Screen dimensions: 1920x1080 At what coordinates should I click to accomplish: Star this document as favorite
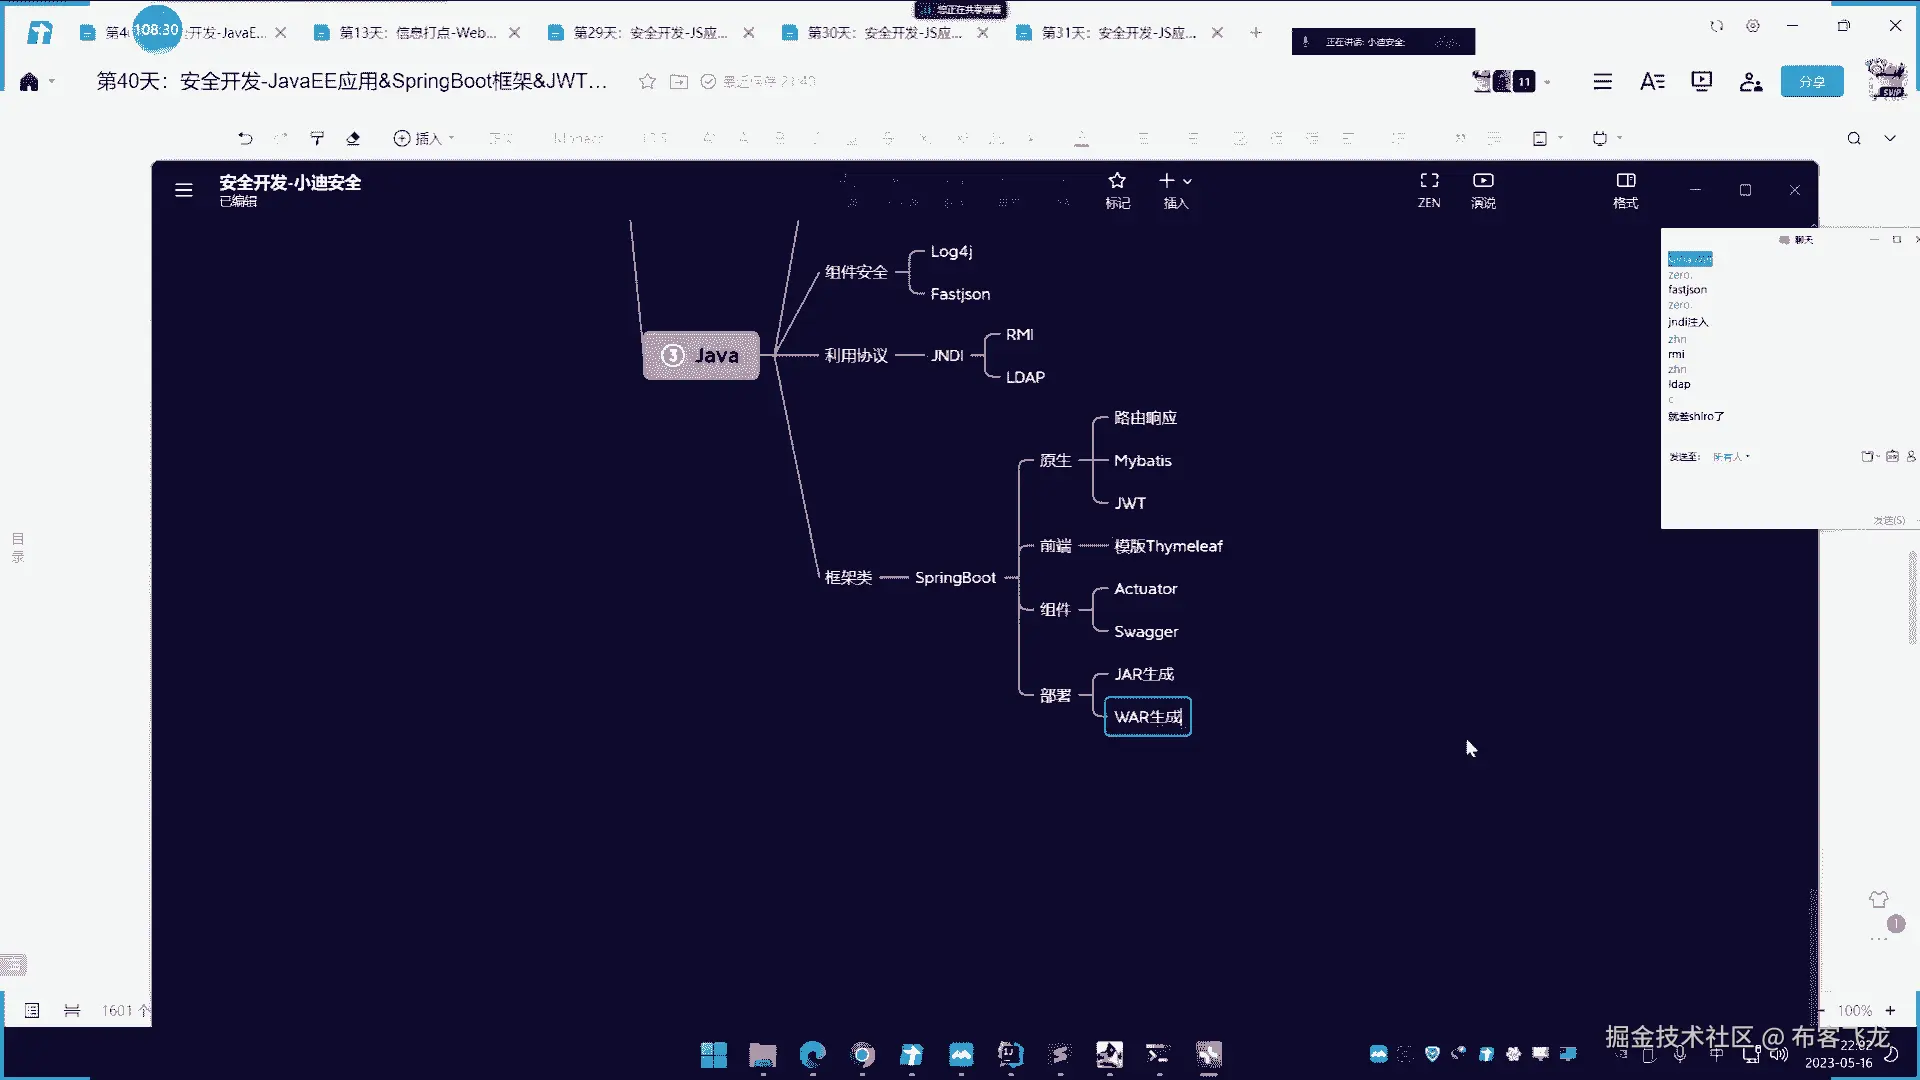pos(647,81)
